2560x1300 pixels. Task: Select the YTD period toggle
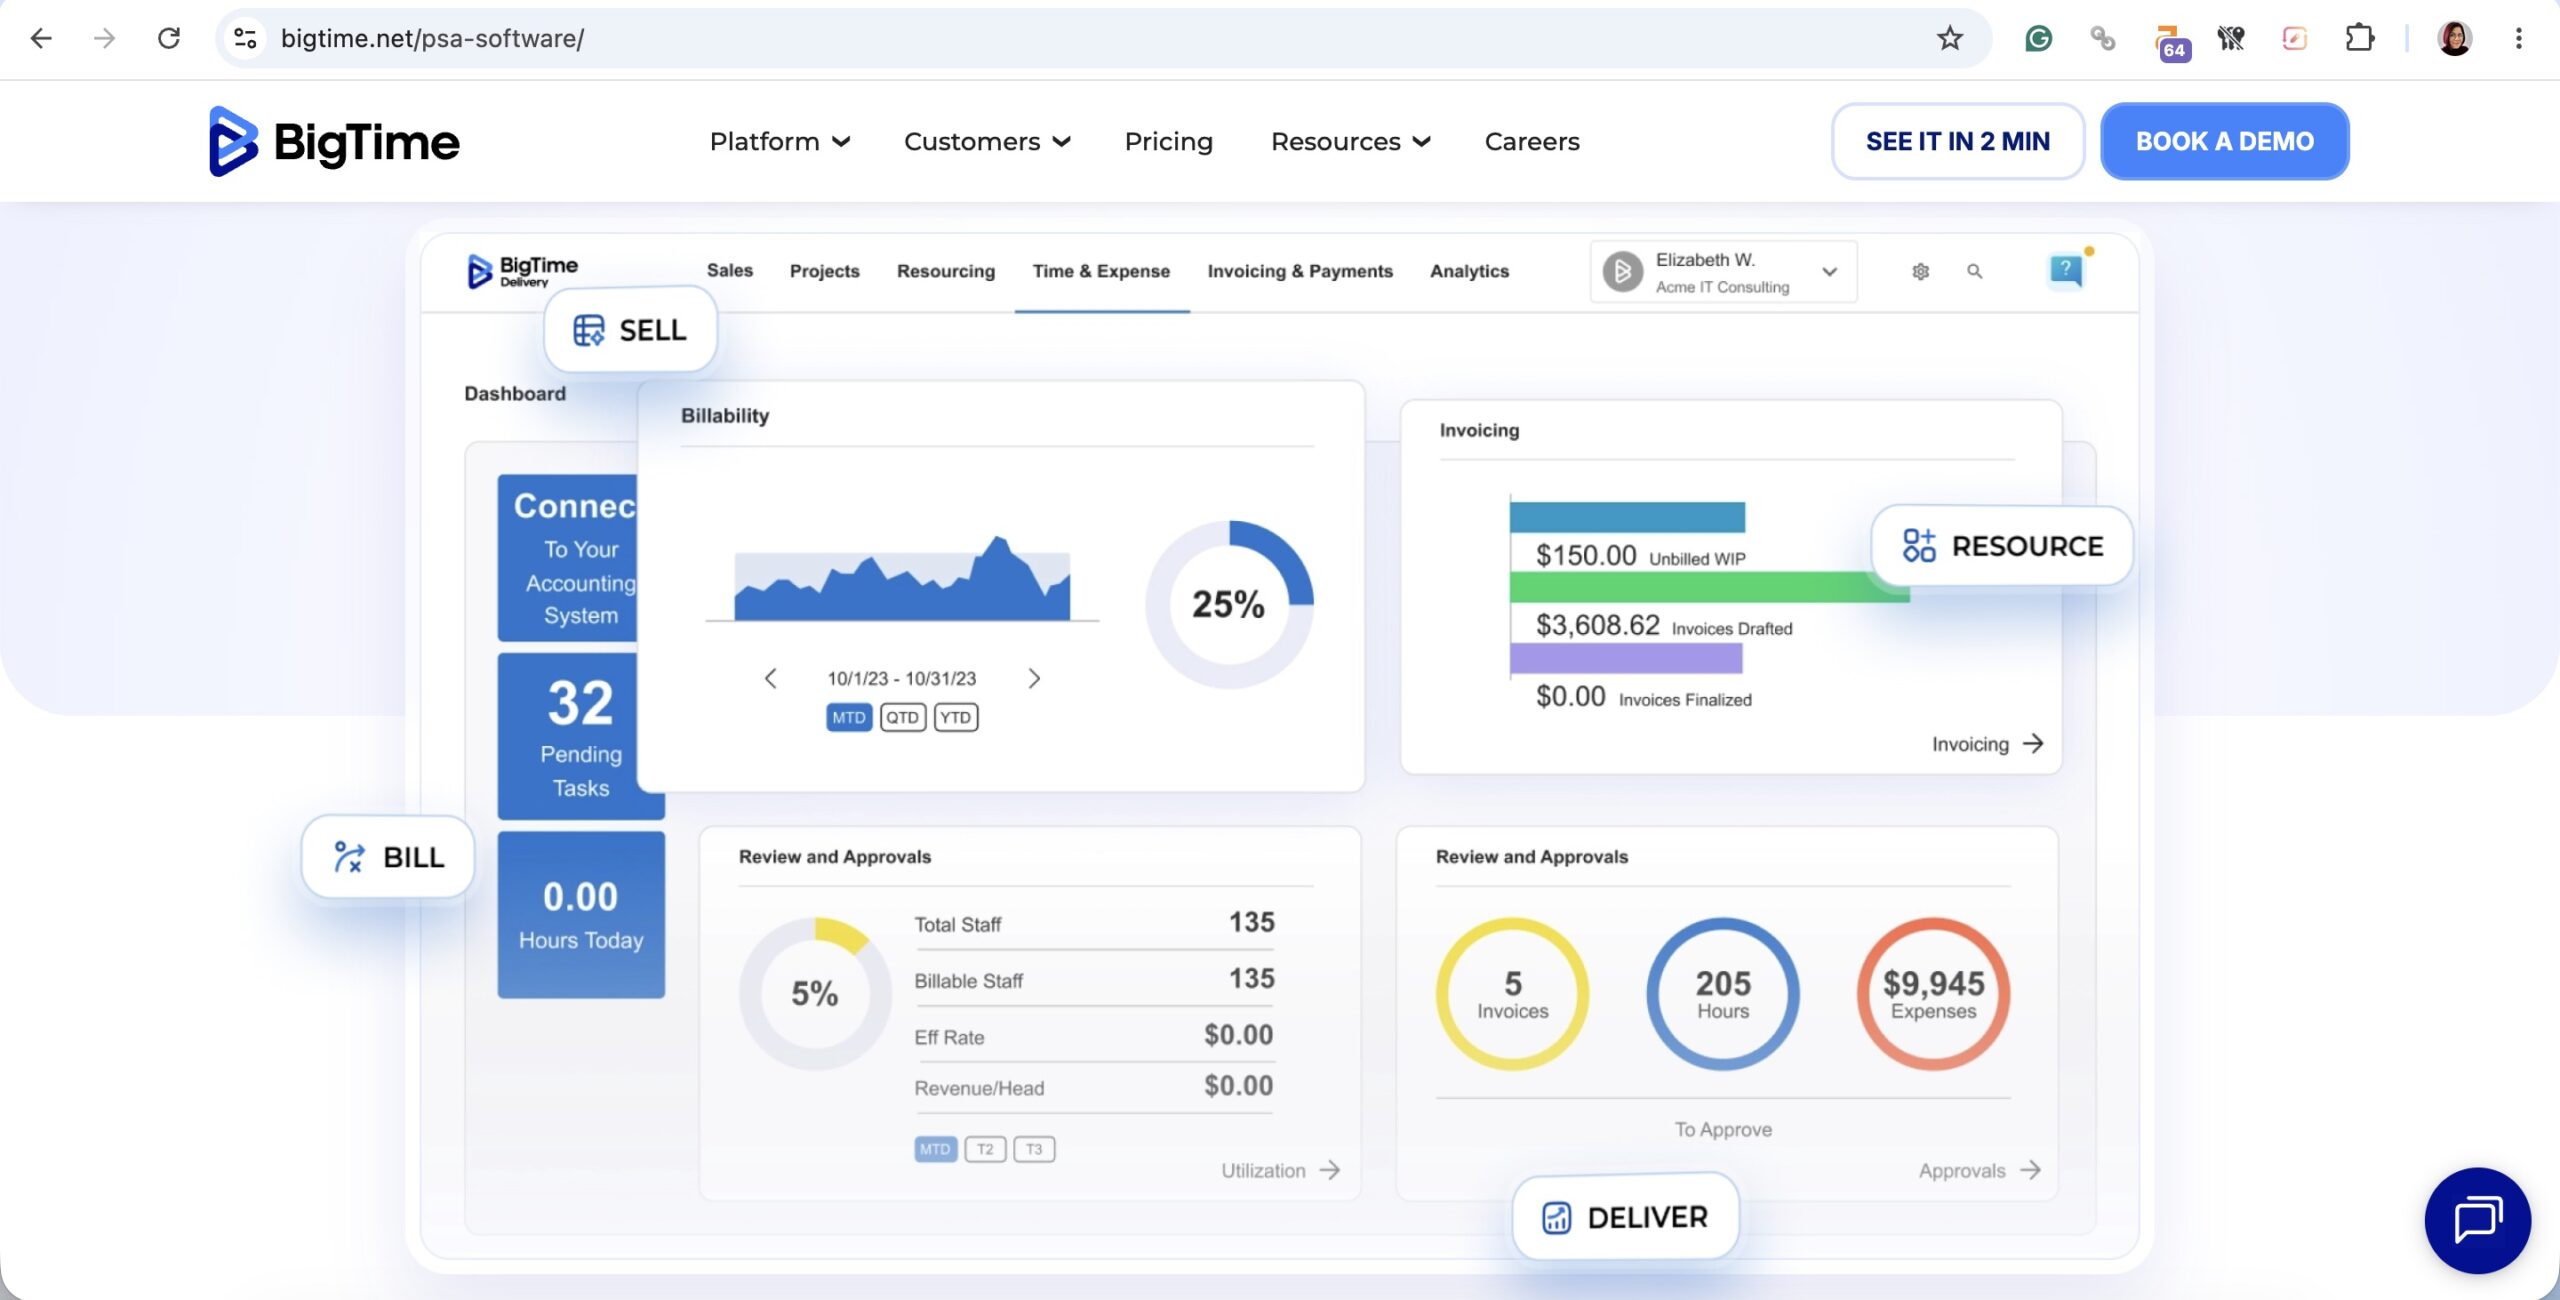click(956, 717)
